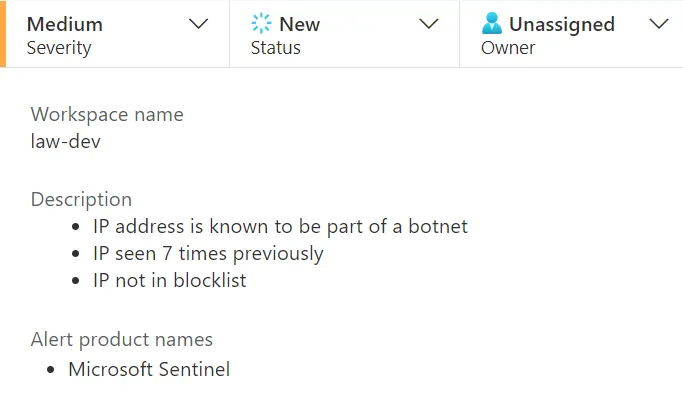This screenshot has width=683, height=403.
Task: Click the blue person owner icon
Action: (x=492, y=24)
